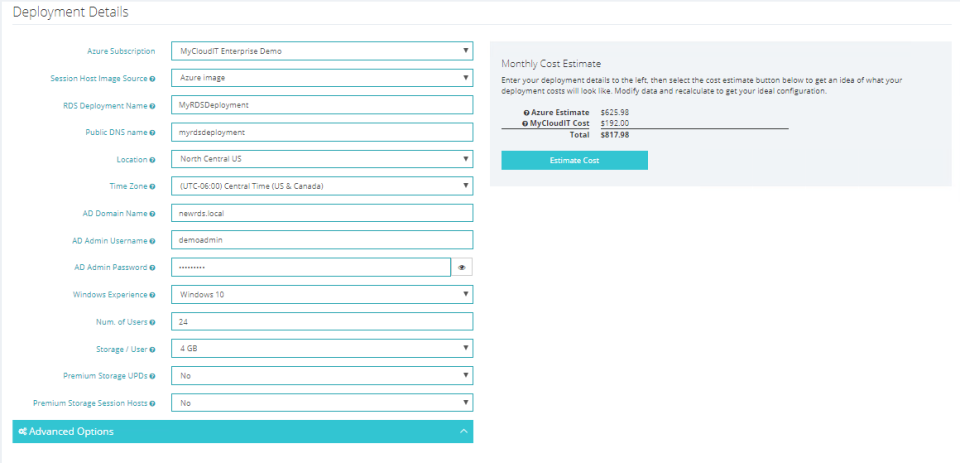The height and width of the screenshot is (463, 960).
Task: Click AD Domain Name field newrds.local
Action: click(322, 213)
